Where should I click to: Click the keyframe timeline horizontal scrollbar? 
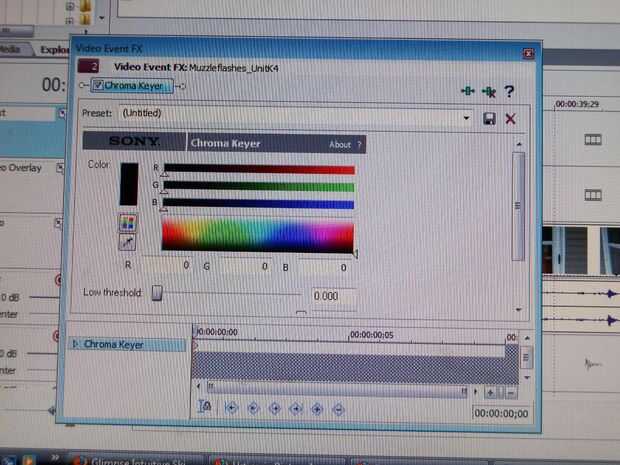[x=337, y=389]
